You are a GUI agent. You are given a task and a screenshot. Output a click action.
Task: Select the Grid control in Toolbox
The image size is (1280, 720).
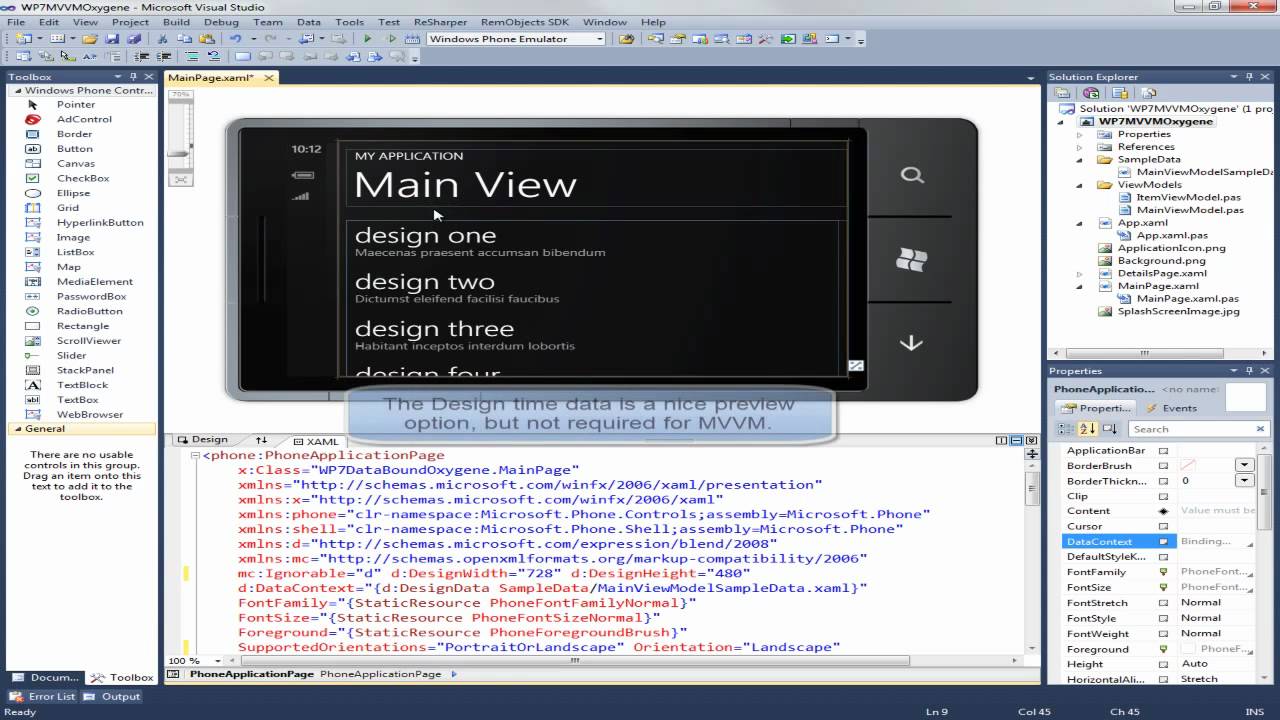(x=68, y=208)
